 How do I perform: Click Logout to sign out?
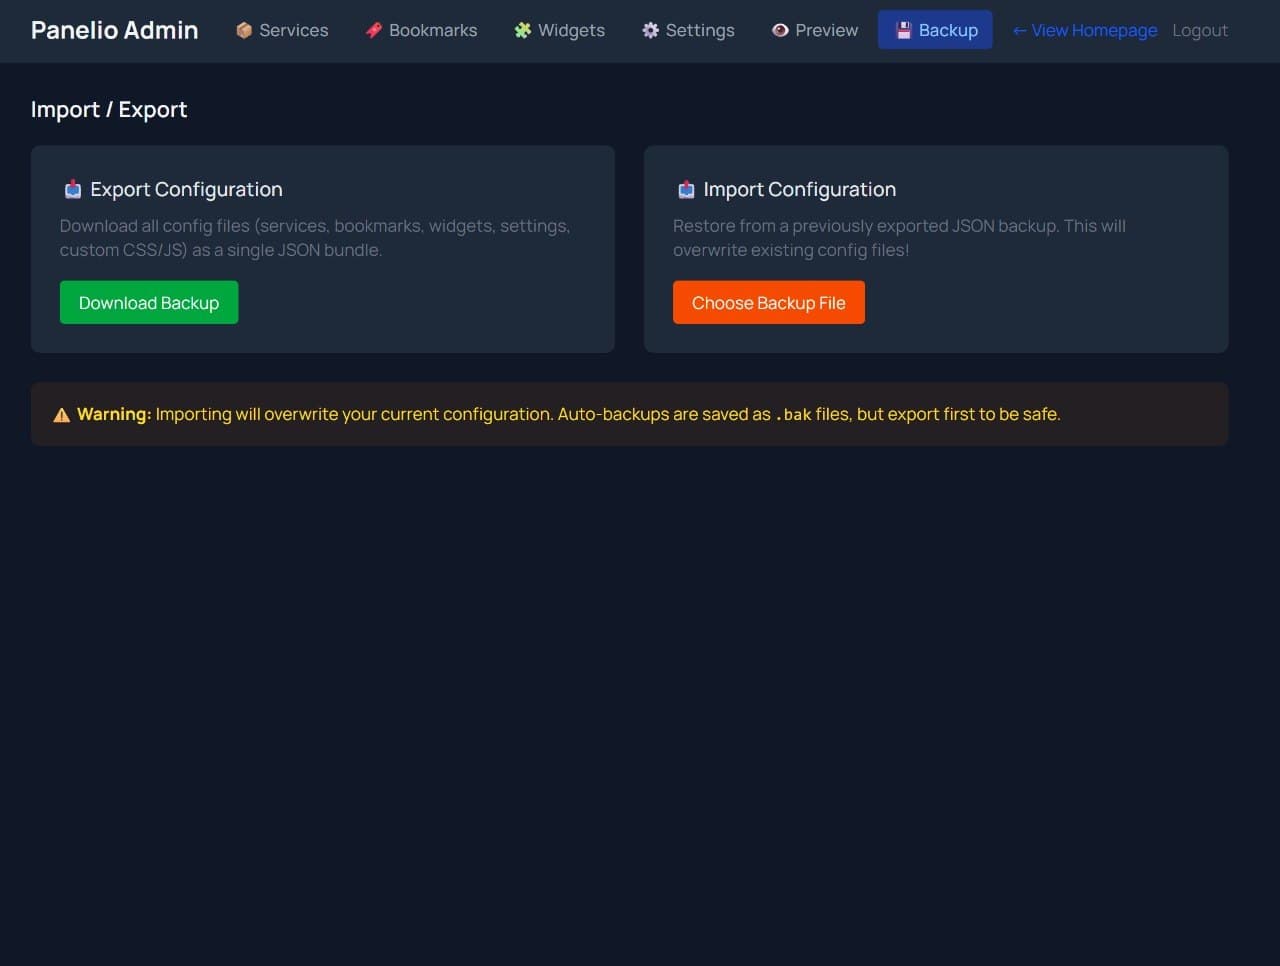click(x=1200, y=30)
